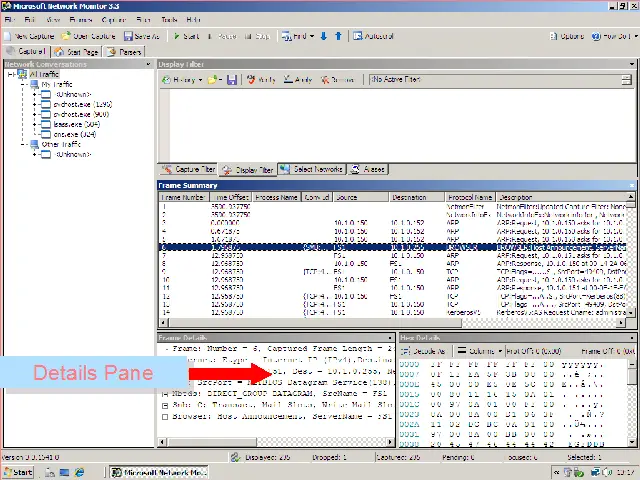This screenshot has height=480, width=640.
Task: Select All Traffic in the conversations tree
Action: click(x=44, y=74)
